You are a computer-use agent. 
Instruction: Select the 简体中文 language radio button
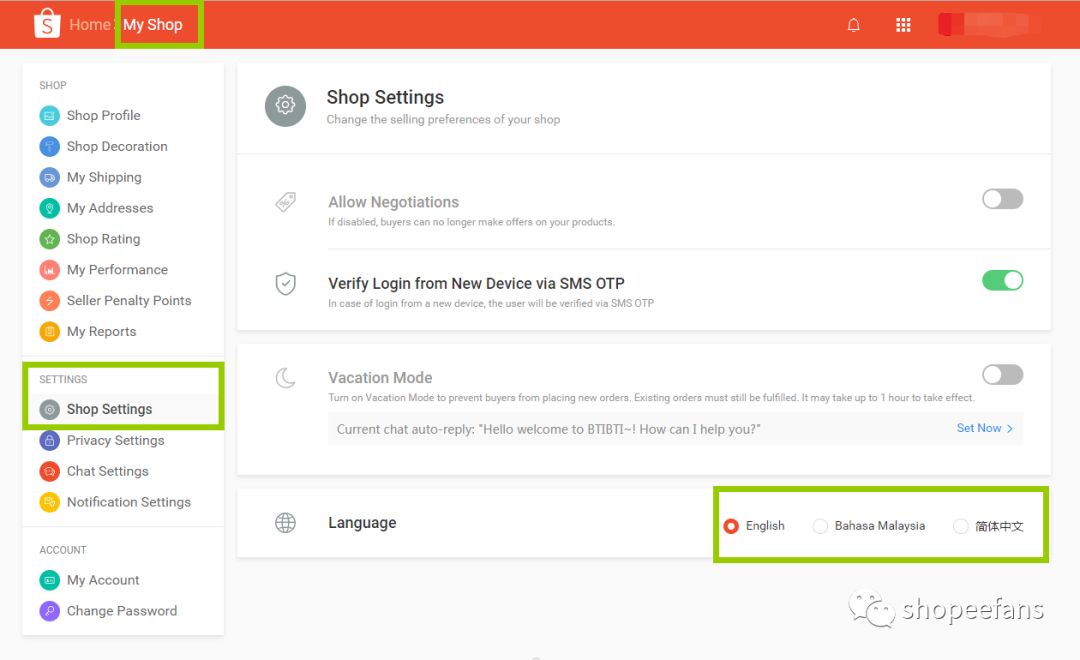[x=960, y=526]
